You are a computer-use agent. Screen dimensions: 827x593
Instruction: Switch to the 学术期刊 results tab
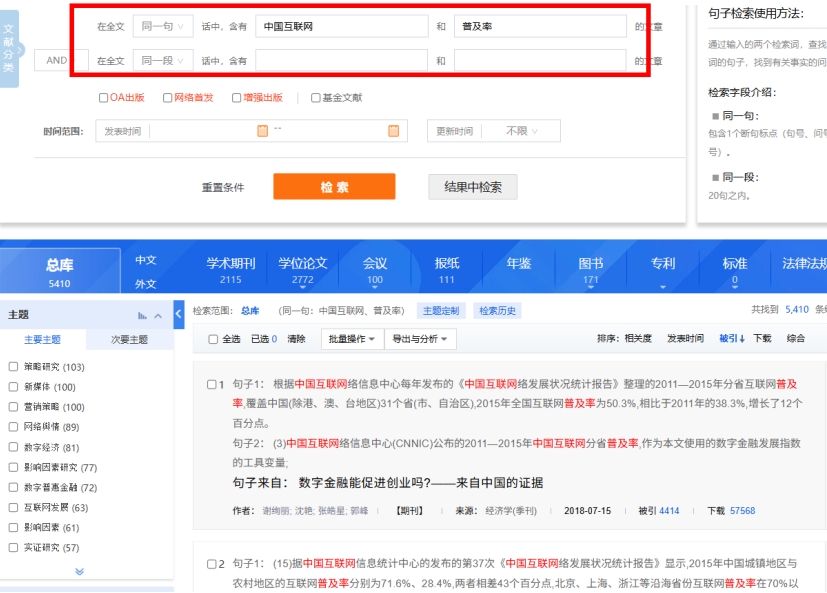click(x=231, y=270)
